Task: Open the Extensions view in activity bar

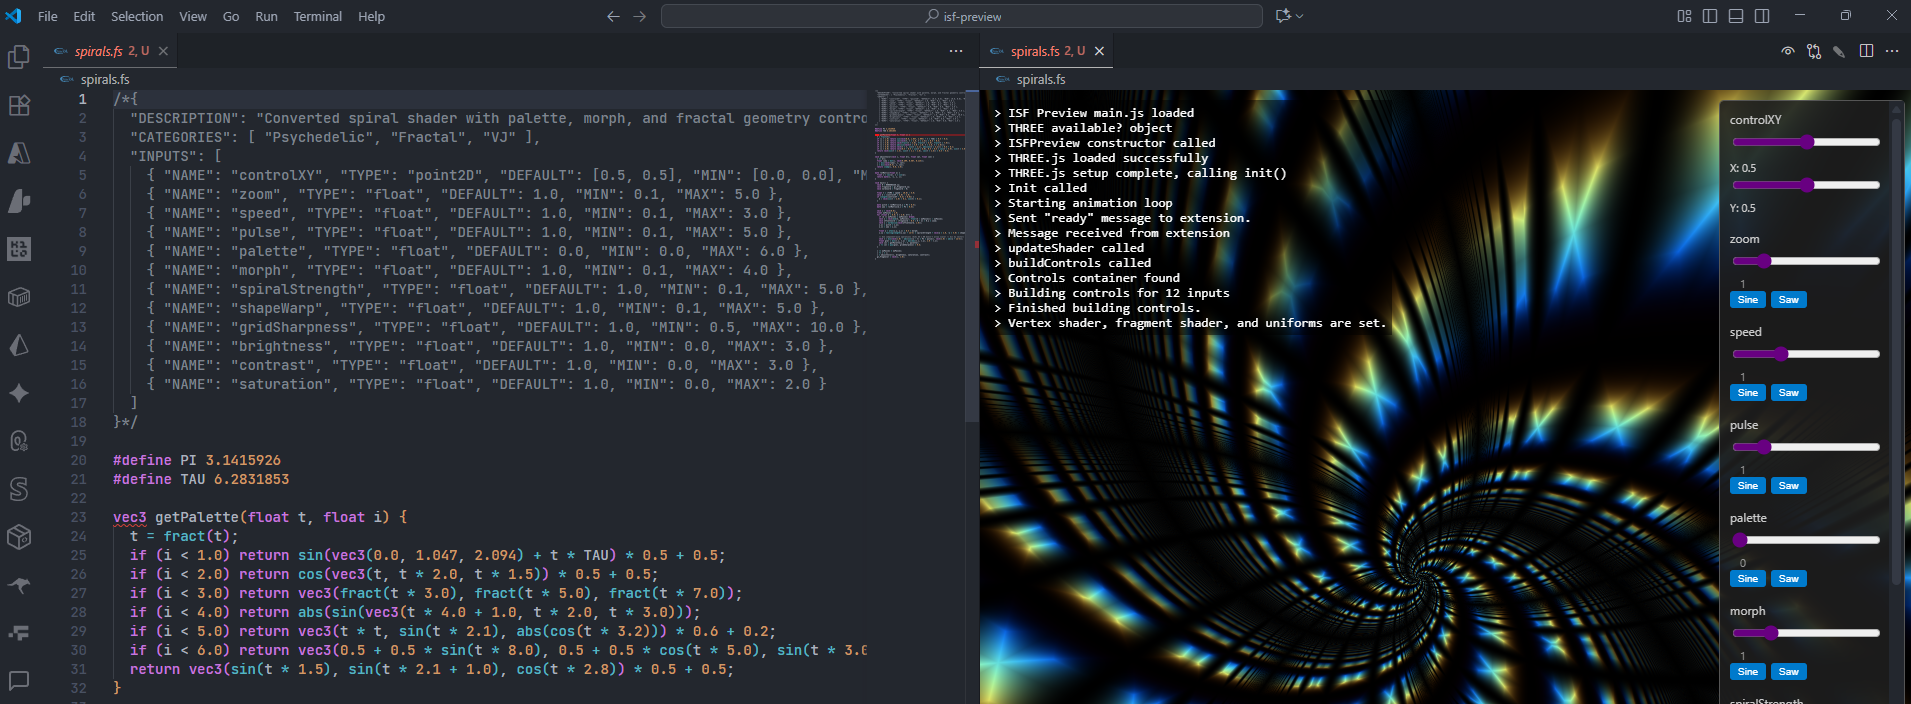Action: coord(19,105)
